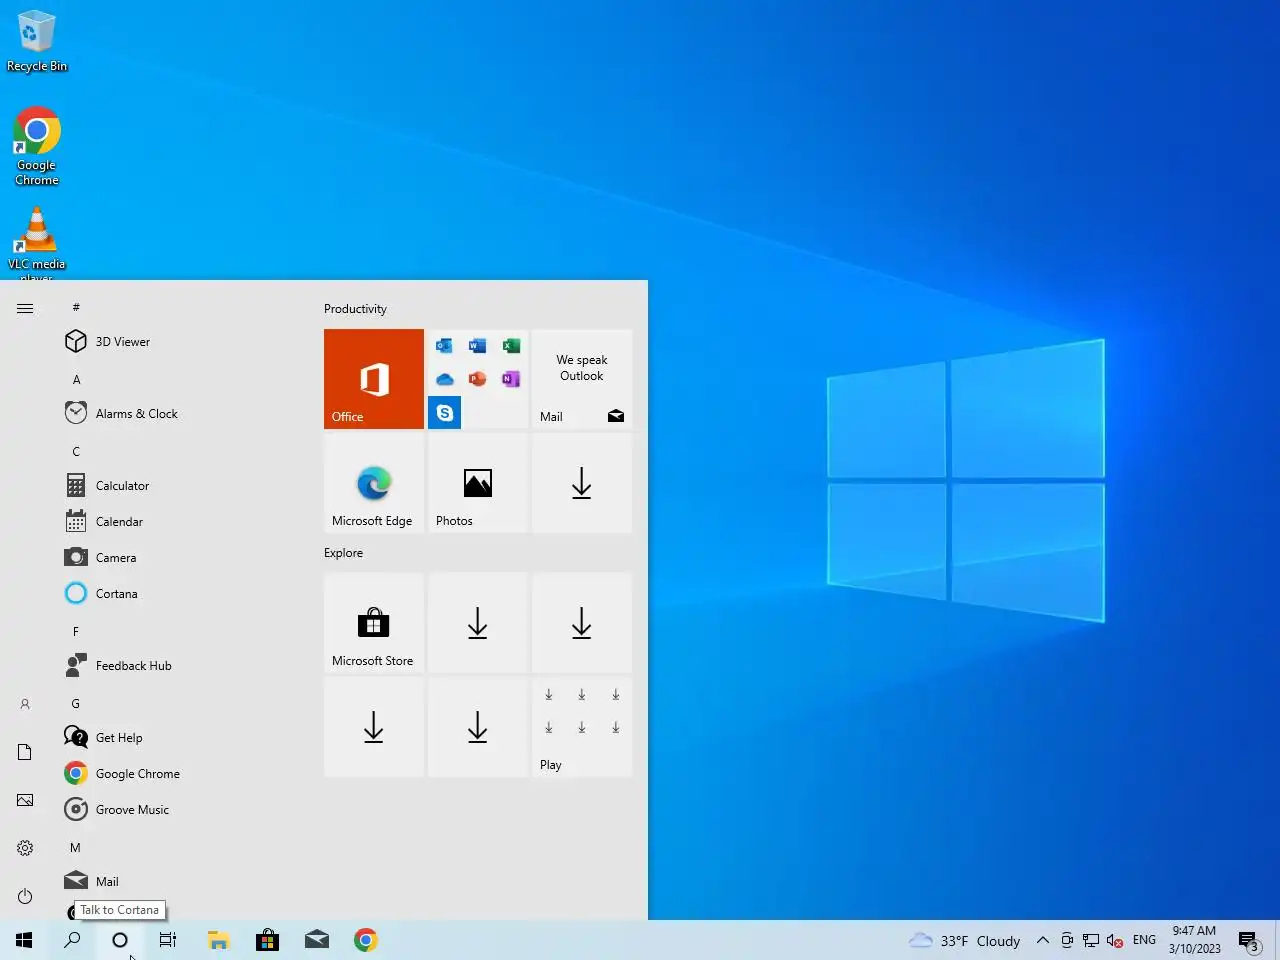
Task: Open taskbar Search magnifier
Action: tap(72, 940)
